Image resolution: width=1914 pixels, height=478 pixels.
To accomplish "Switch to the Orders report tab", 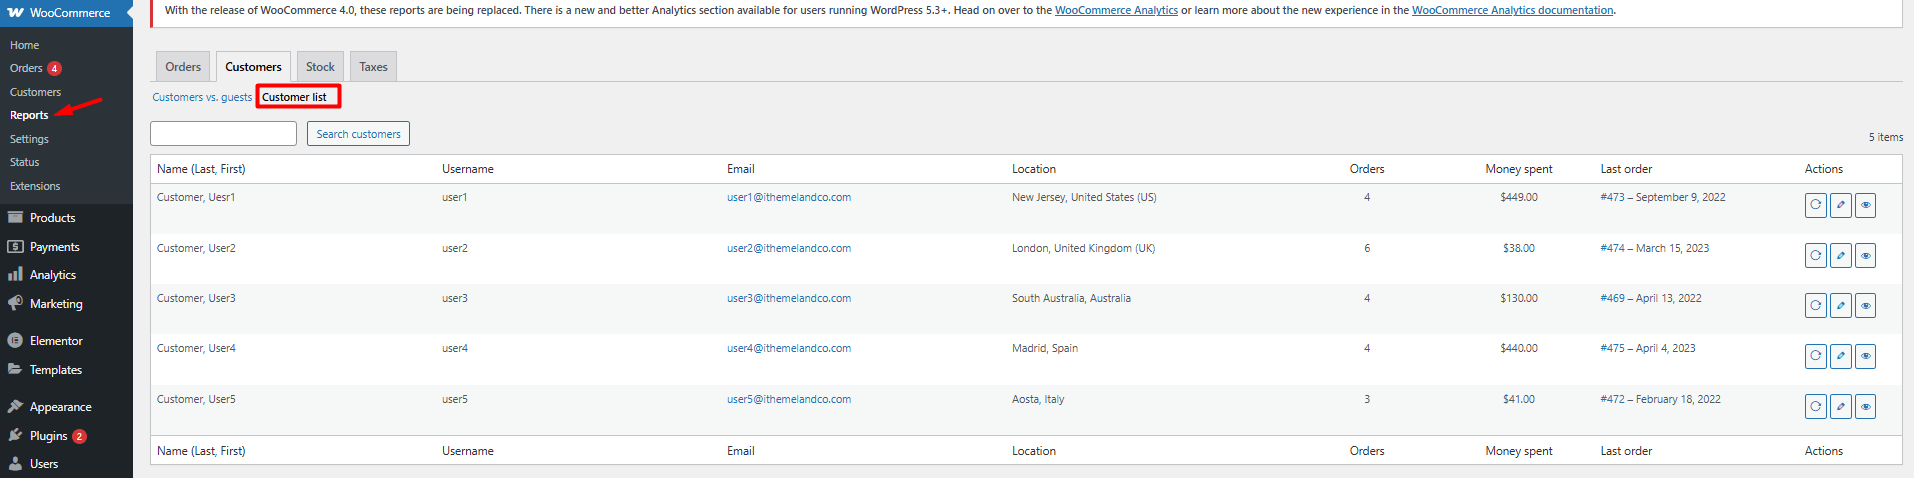I will point(183,66).
